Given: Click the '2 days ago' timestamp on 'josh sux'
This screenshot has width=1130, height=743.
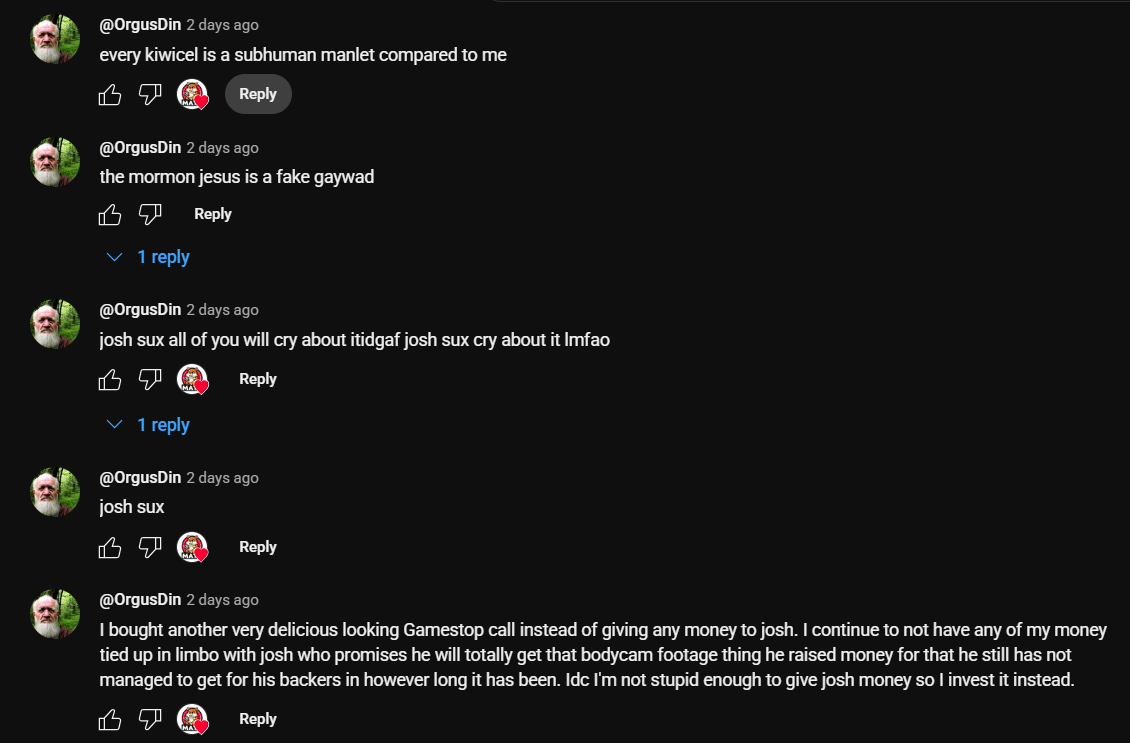Looking at the screenshot, I should point(222,478).
